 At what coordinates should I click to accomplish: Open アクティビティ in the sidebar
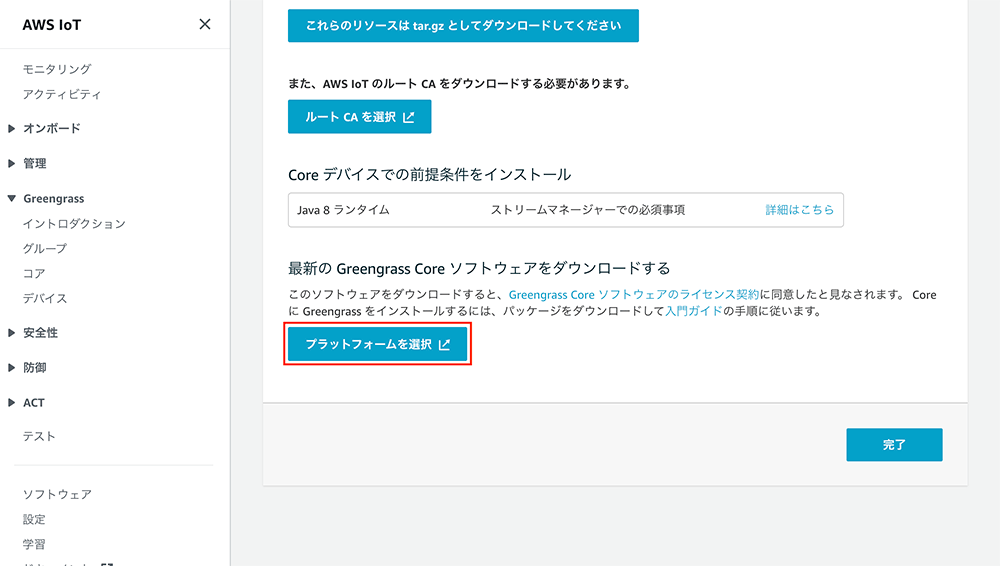(62, 94)
